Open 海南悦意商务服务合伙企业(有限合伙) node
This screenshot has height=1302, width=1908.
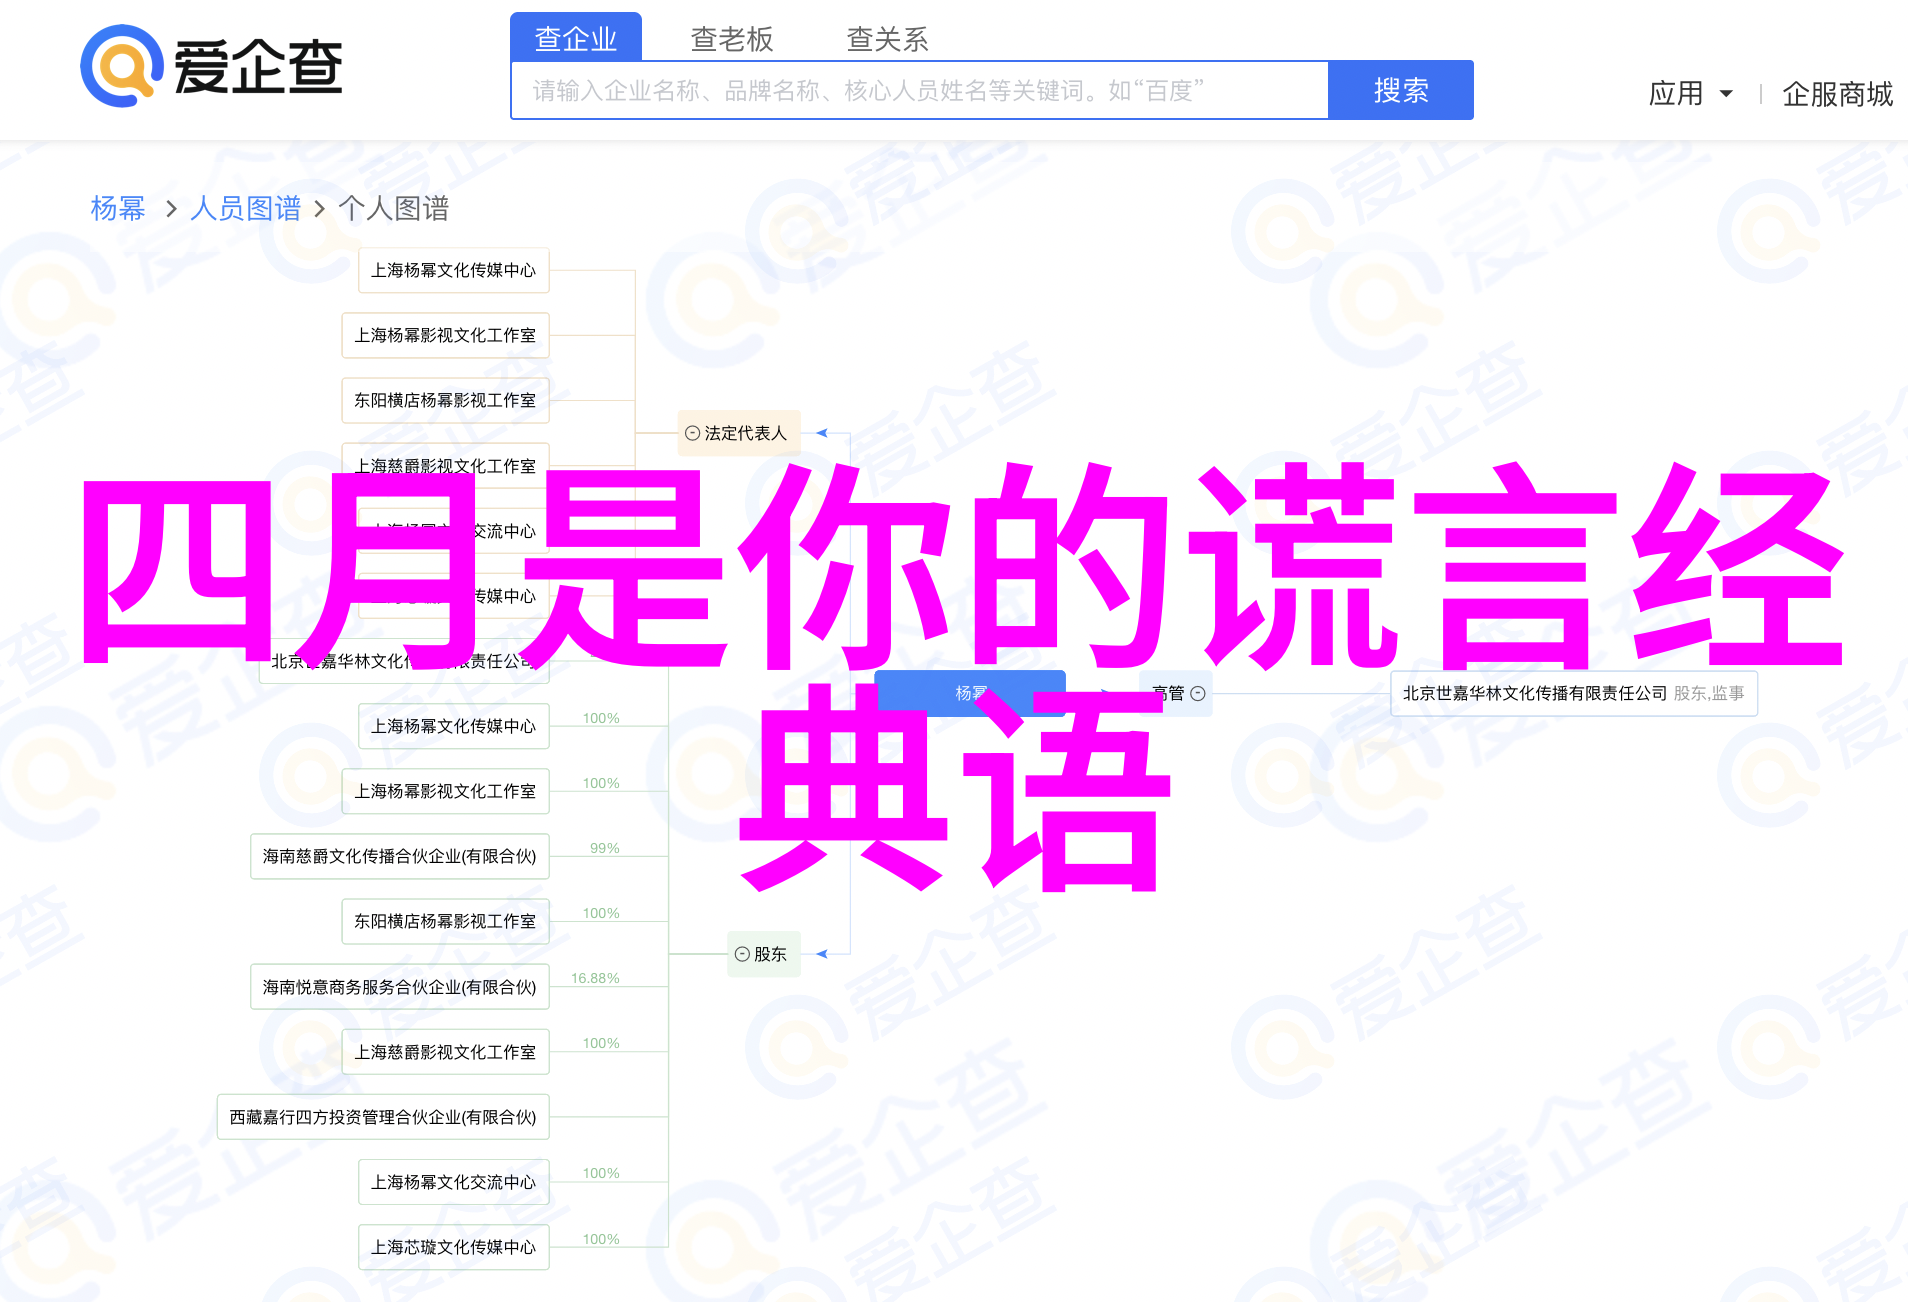point(400,987)
